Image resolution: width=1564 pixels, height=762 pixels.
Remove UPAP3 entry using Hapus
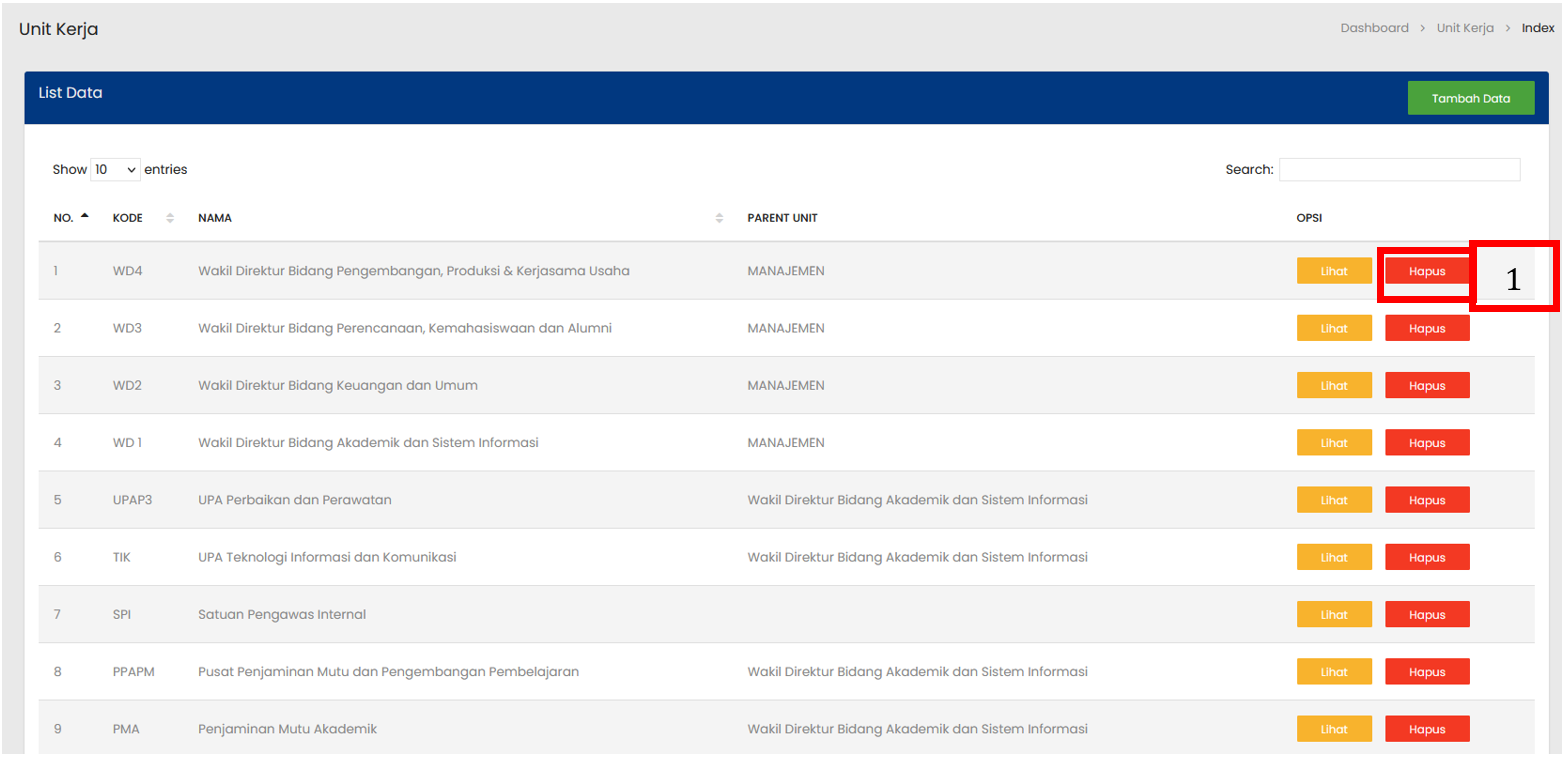tap(1426, 500)
